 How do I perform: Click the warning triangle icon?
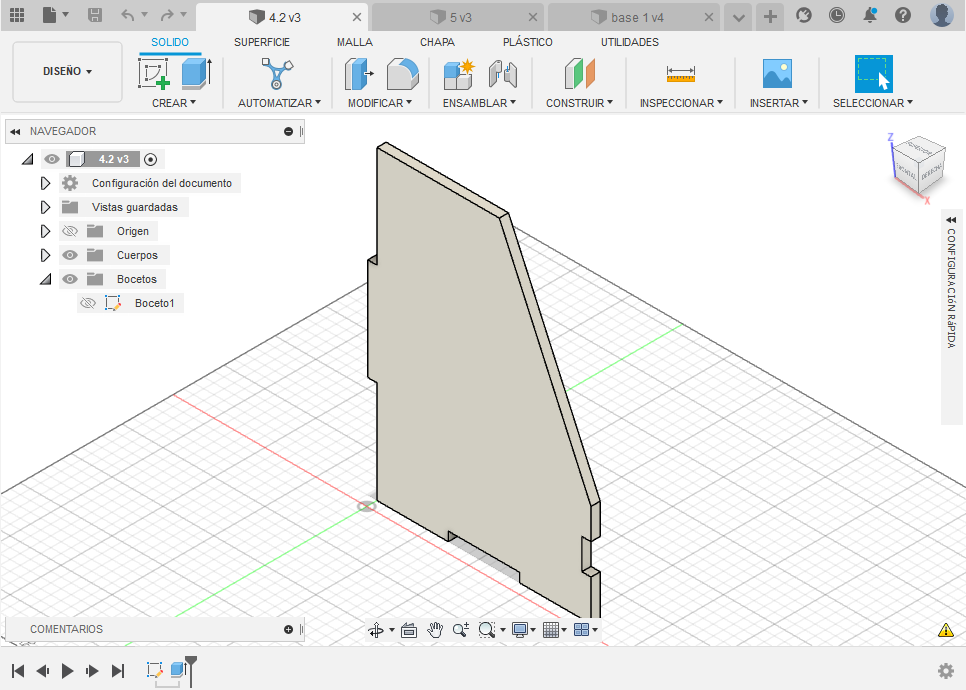(x=946, y=630)
